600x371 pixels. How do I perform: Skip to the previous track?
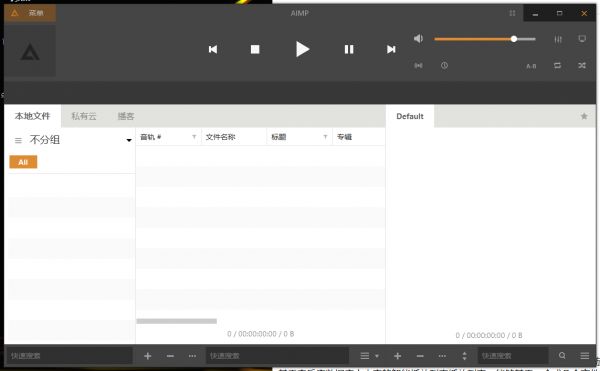click(x=213, y=49)
